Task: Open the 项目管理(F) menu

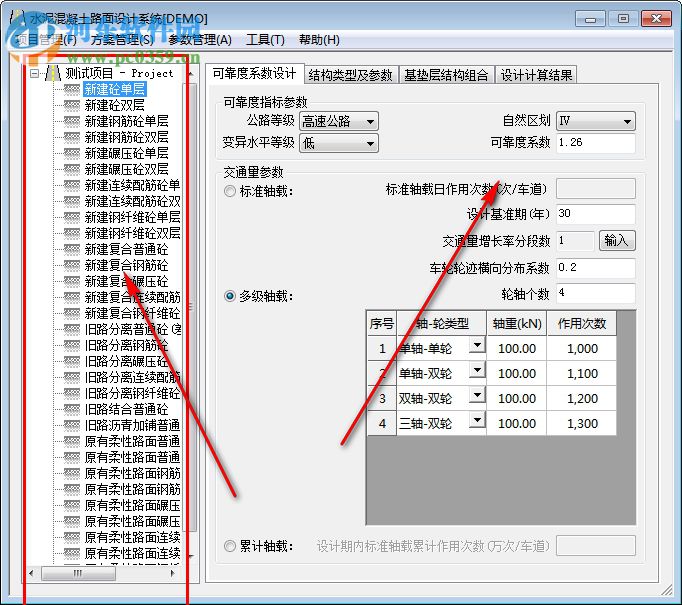Action: (46, 40)
